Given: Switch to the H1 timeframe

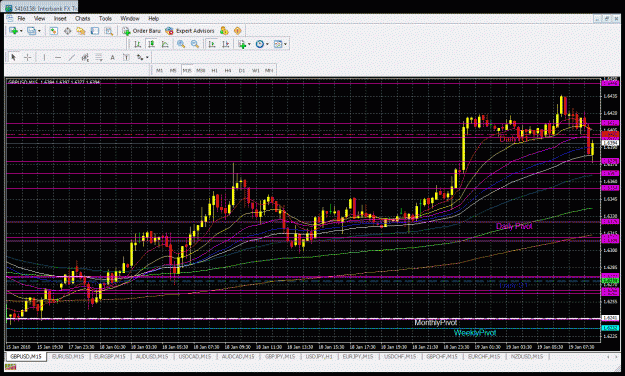Looking at the screenshot, I should (x=214, y=71).
